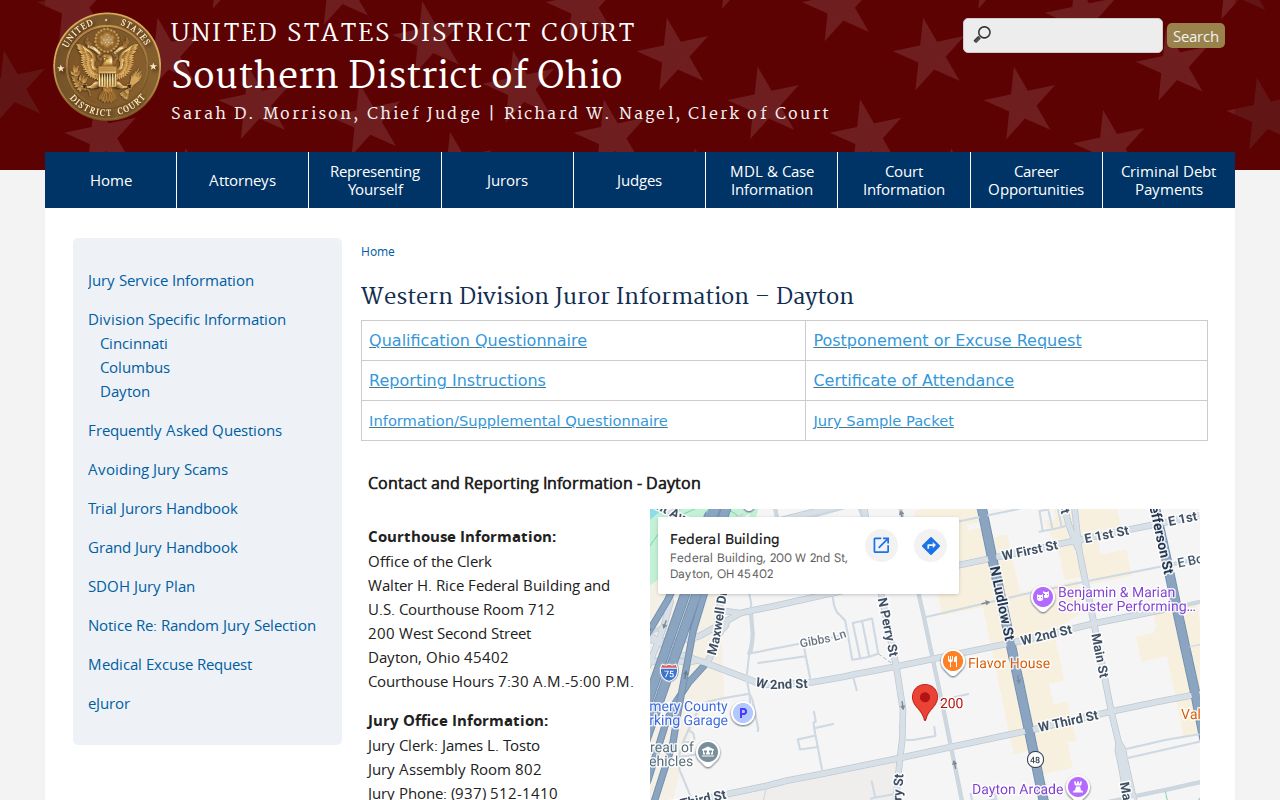Click the Home breadcrumb link
This screenshot has width=1280, height=800.
(x=378, y=252)
